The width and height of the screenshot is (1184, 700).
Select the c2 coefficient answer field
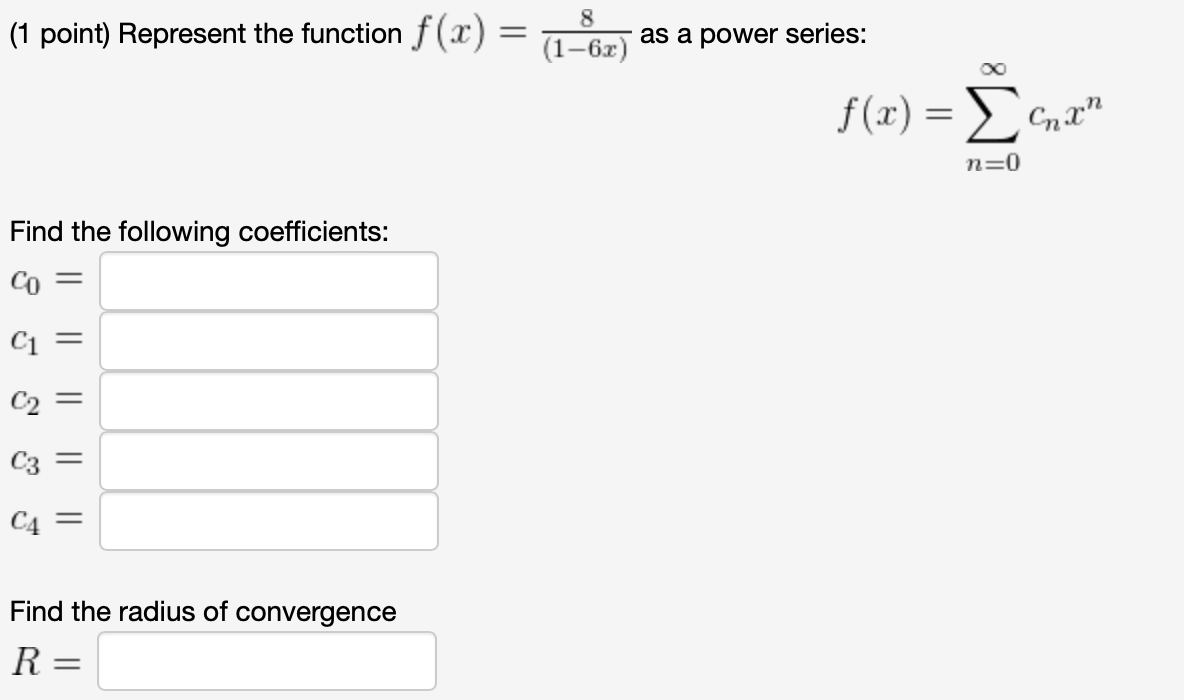pyautogui.click(x=269, y=401)
